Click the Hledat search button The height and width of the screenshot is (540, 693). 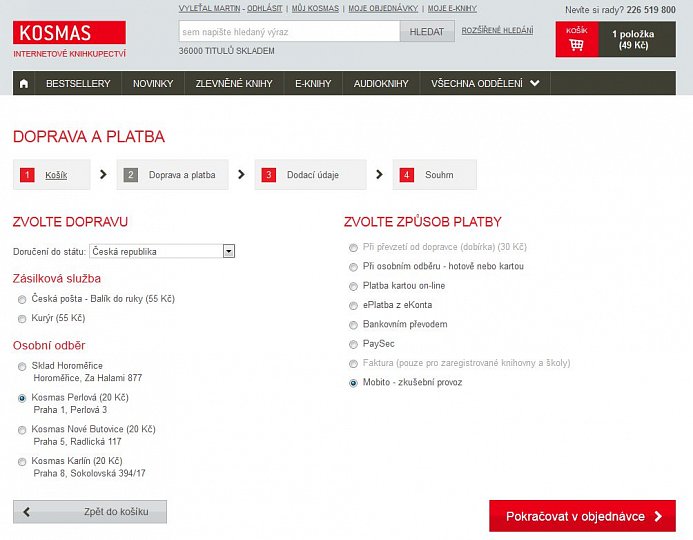coord(427,32)
